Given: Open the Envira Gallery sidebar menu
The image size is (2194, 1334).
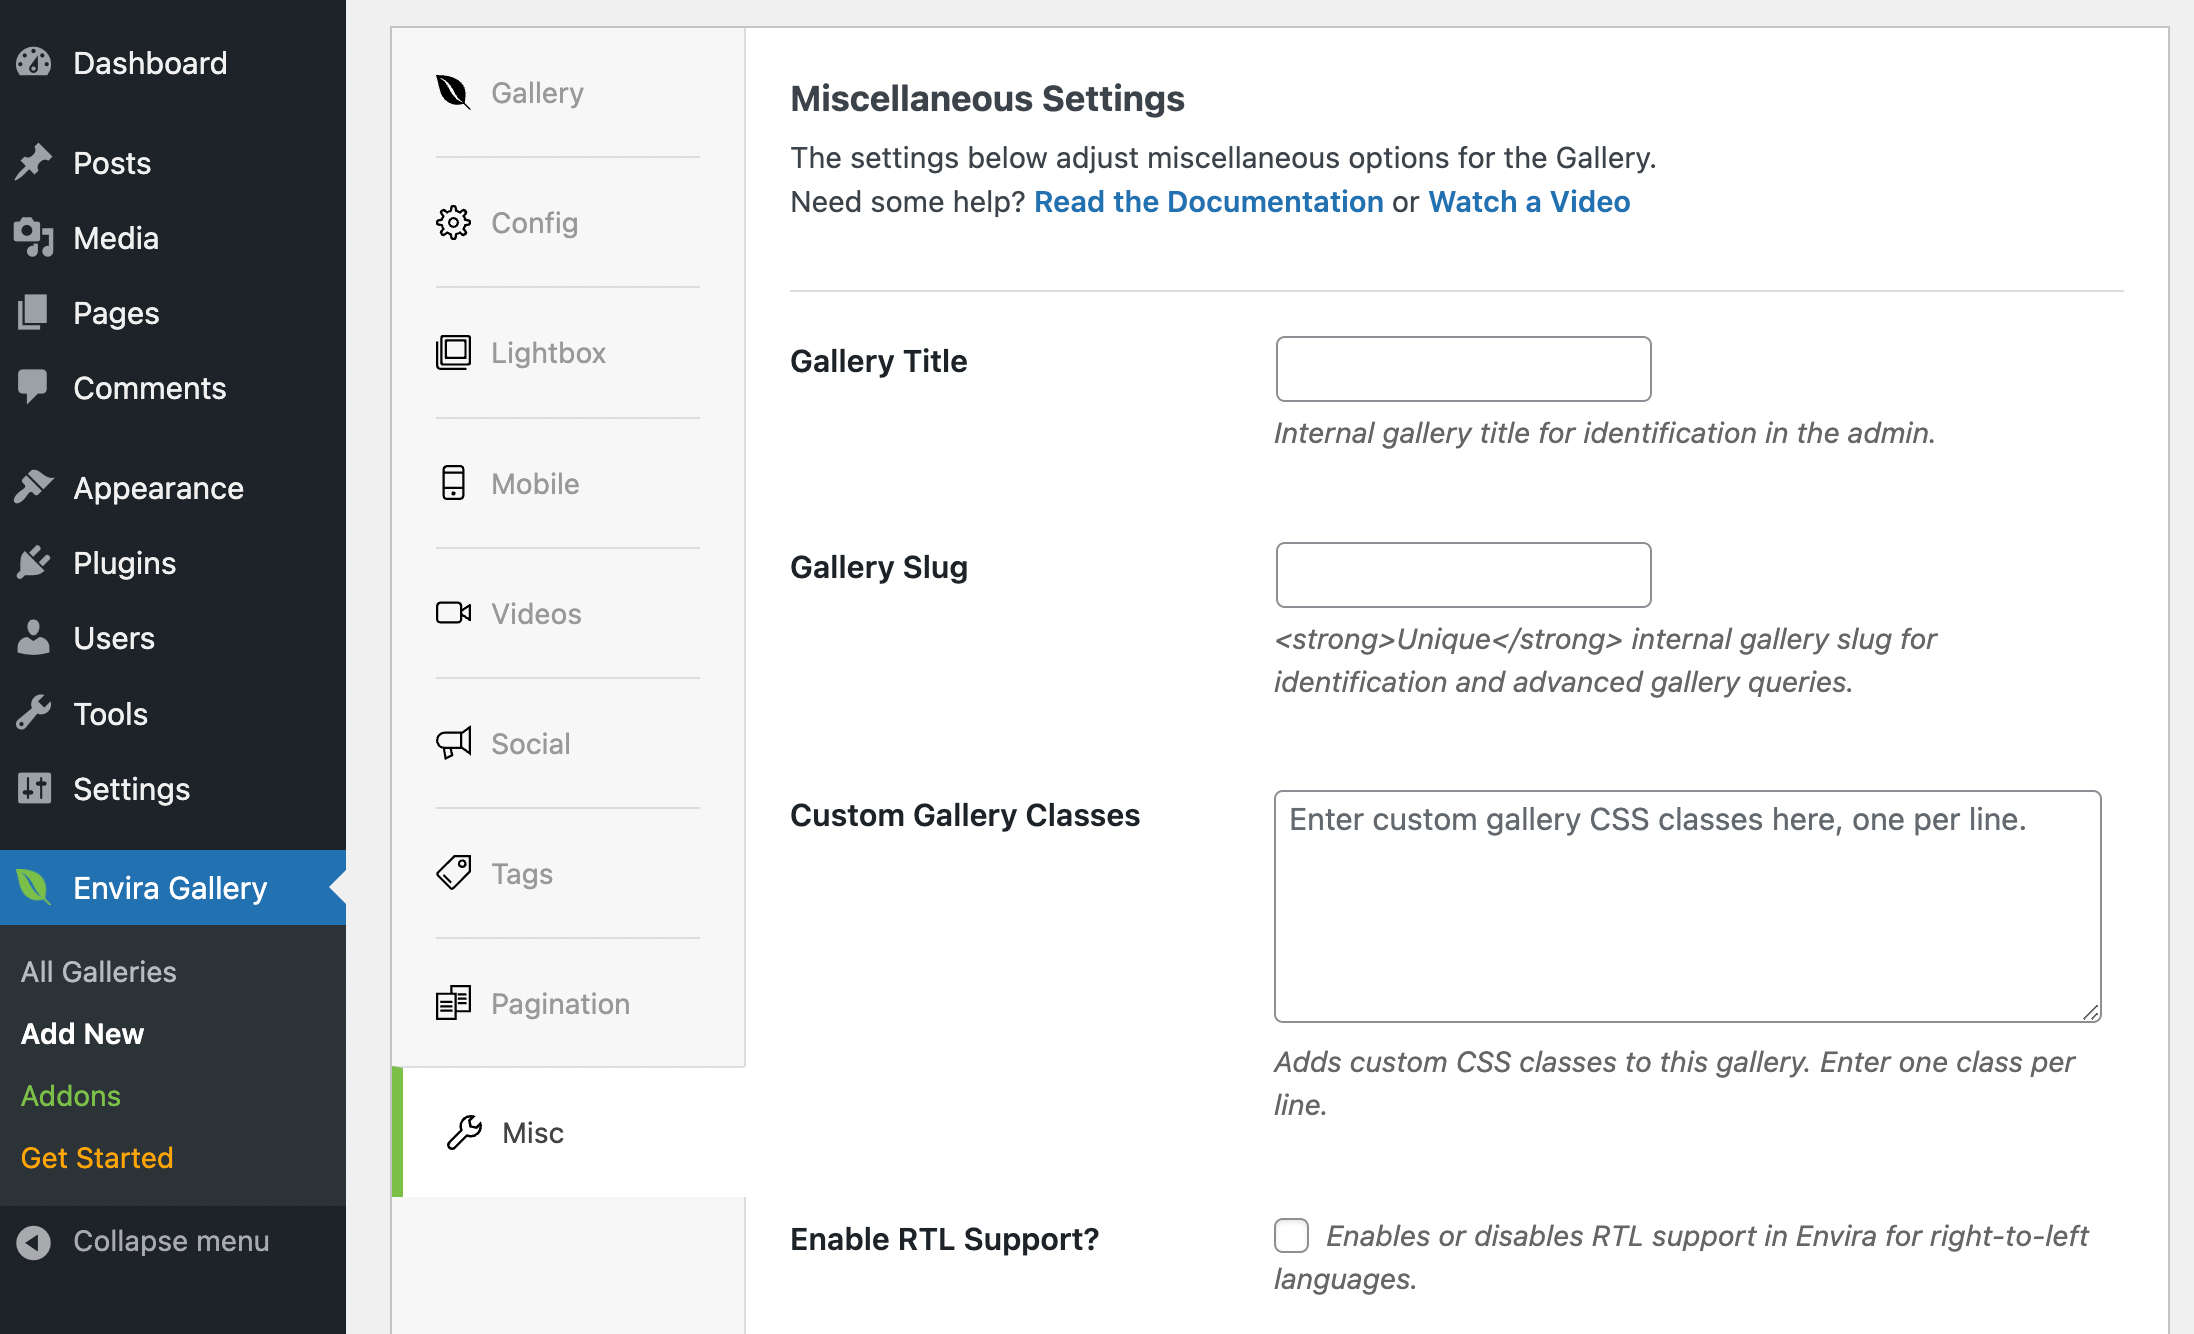Looking at the screenshot, I should coord(170,888).
